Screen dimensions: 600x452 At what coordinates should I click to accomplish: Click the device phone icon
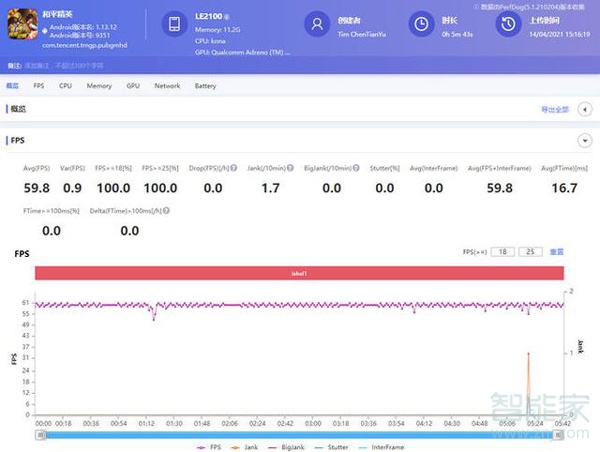[174, 24]
